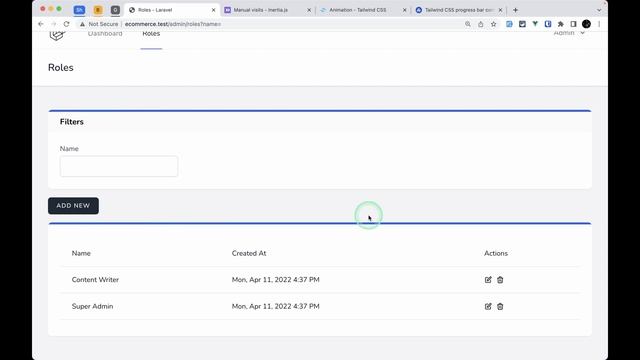Image resolution: width=640 pixels, height=360 pixels.
Task: Edit the Content Writer role
Action: pos(488,280)
